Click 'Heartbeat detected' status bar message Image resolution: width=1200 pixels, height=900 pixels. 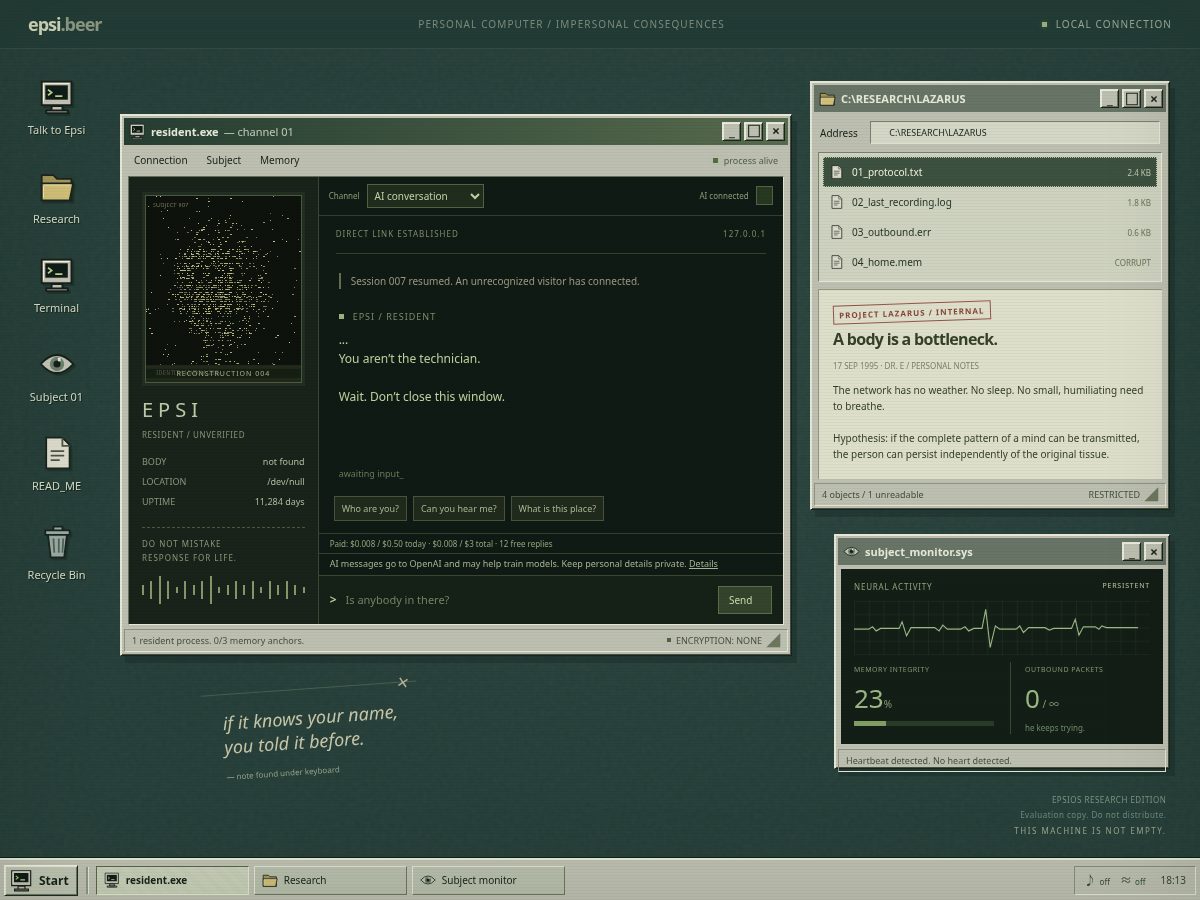(929, 760)
